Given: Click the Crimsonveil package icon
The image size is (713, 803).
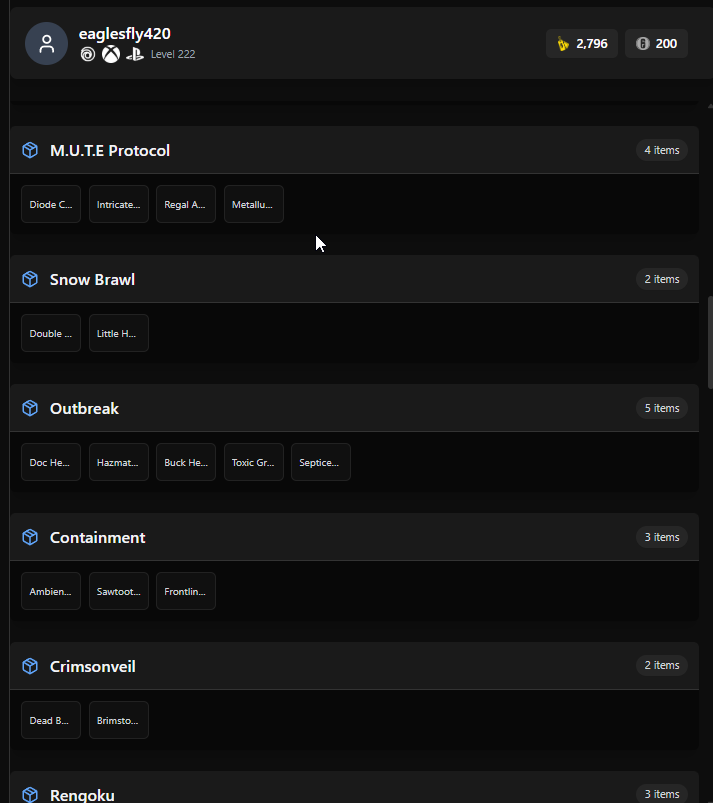Looking at the screenshot, I should coord(30,666).
